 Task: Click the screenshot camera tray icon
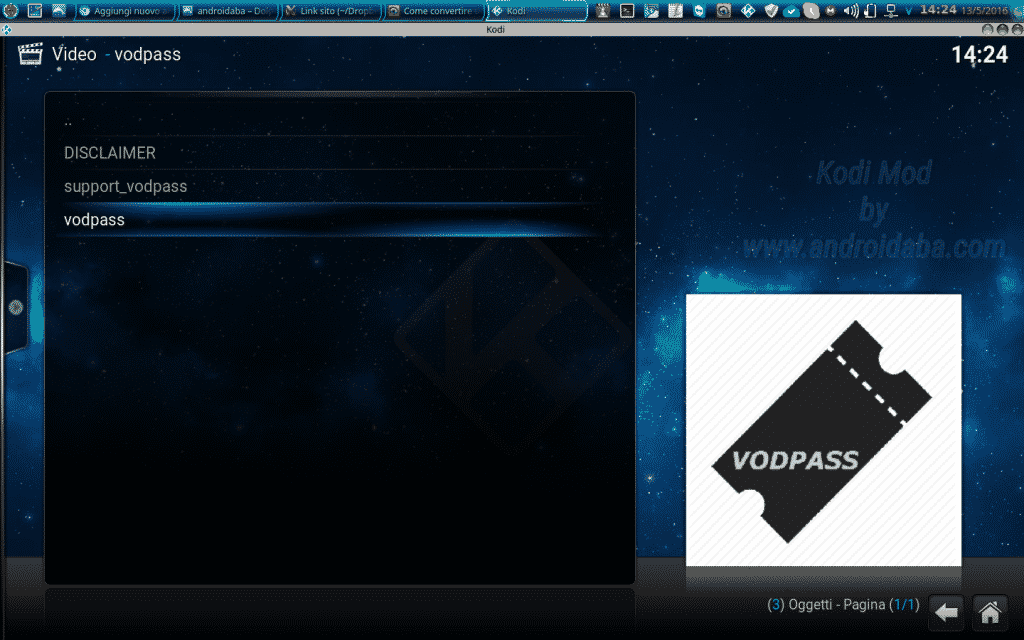point(724,10)
